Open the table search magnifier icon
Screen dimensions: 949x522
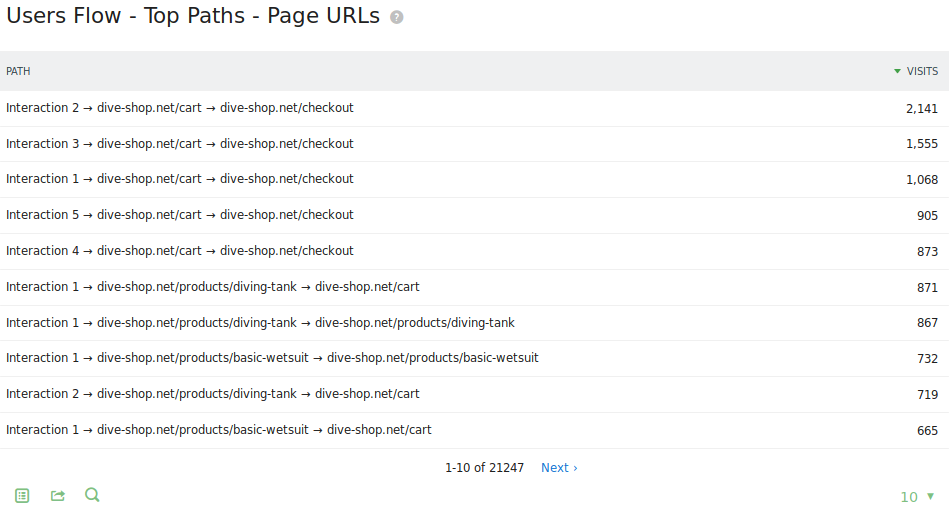(92, 495)
